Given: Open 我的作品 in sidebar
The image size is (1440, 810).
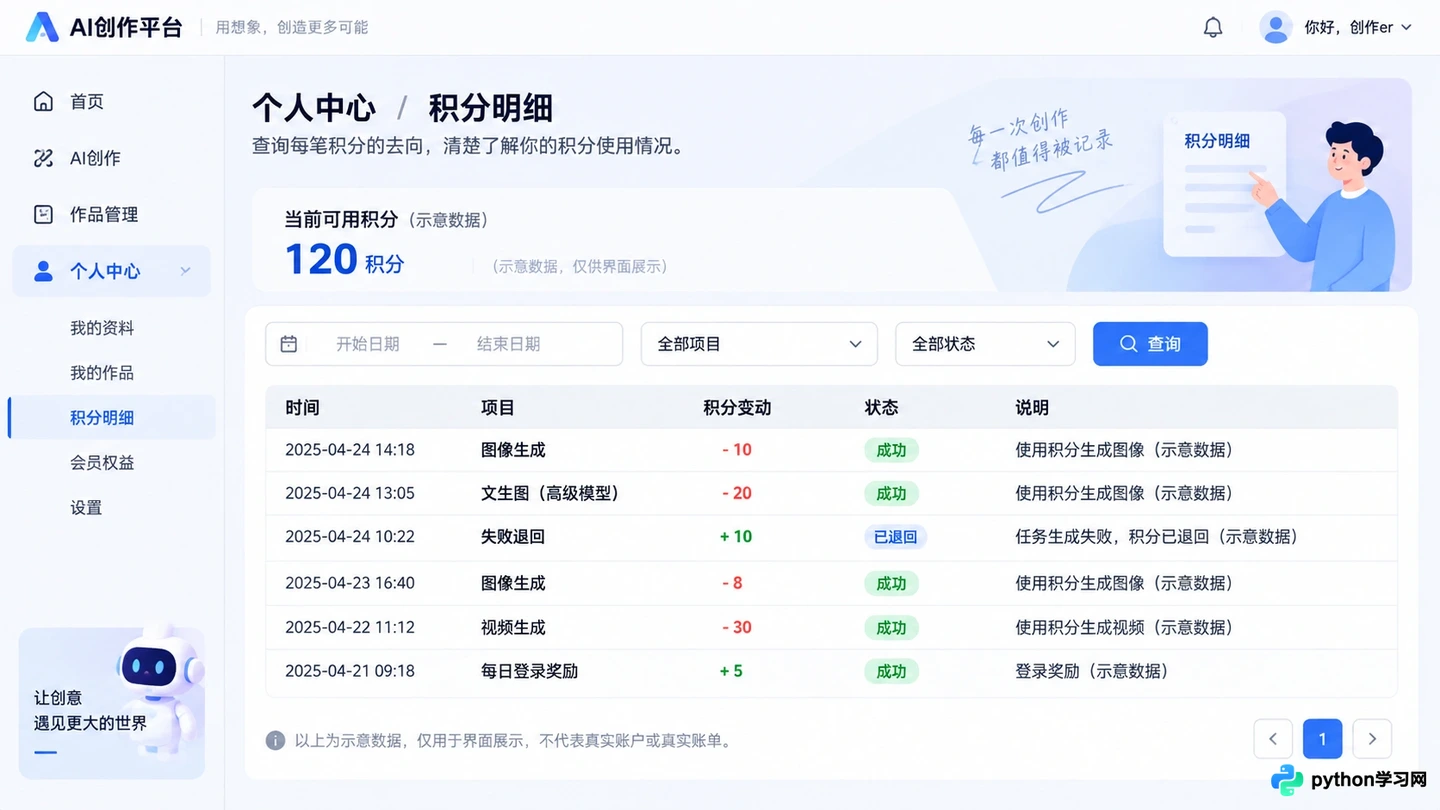Looking at the screenshot, I should [x=102, y=373].
